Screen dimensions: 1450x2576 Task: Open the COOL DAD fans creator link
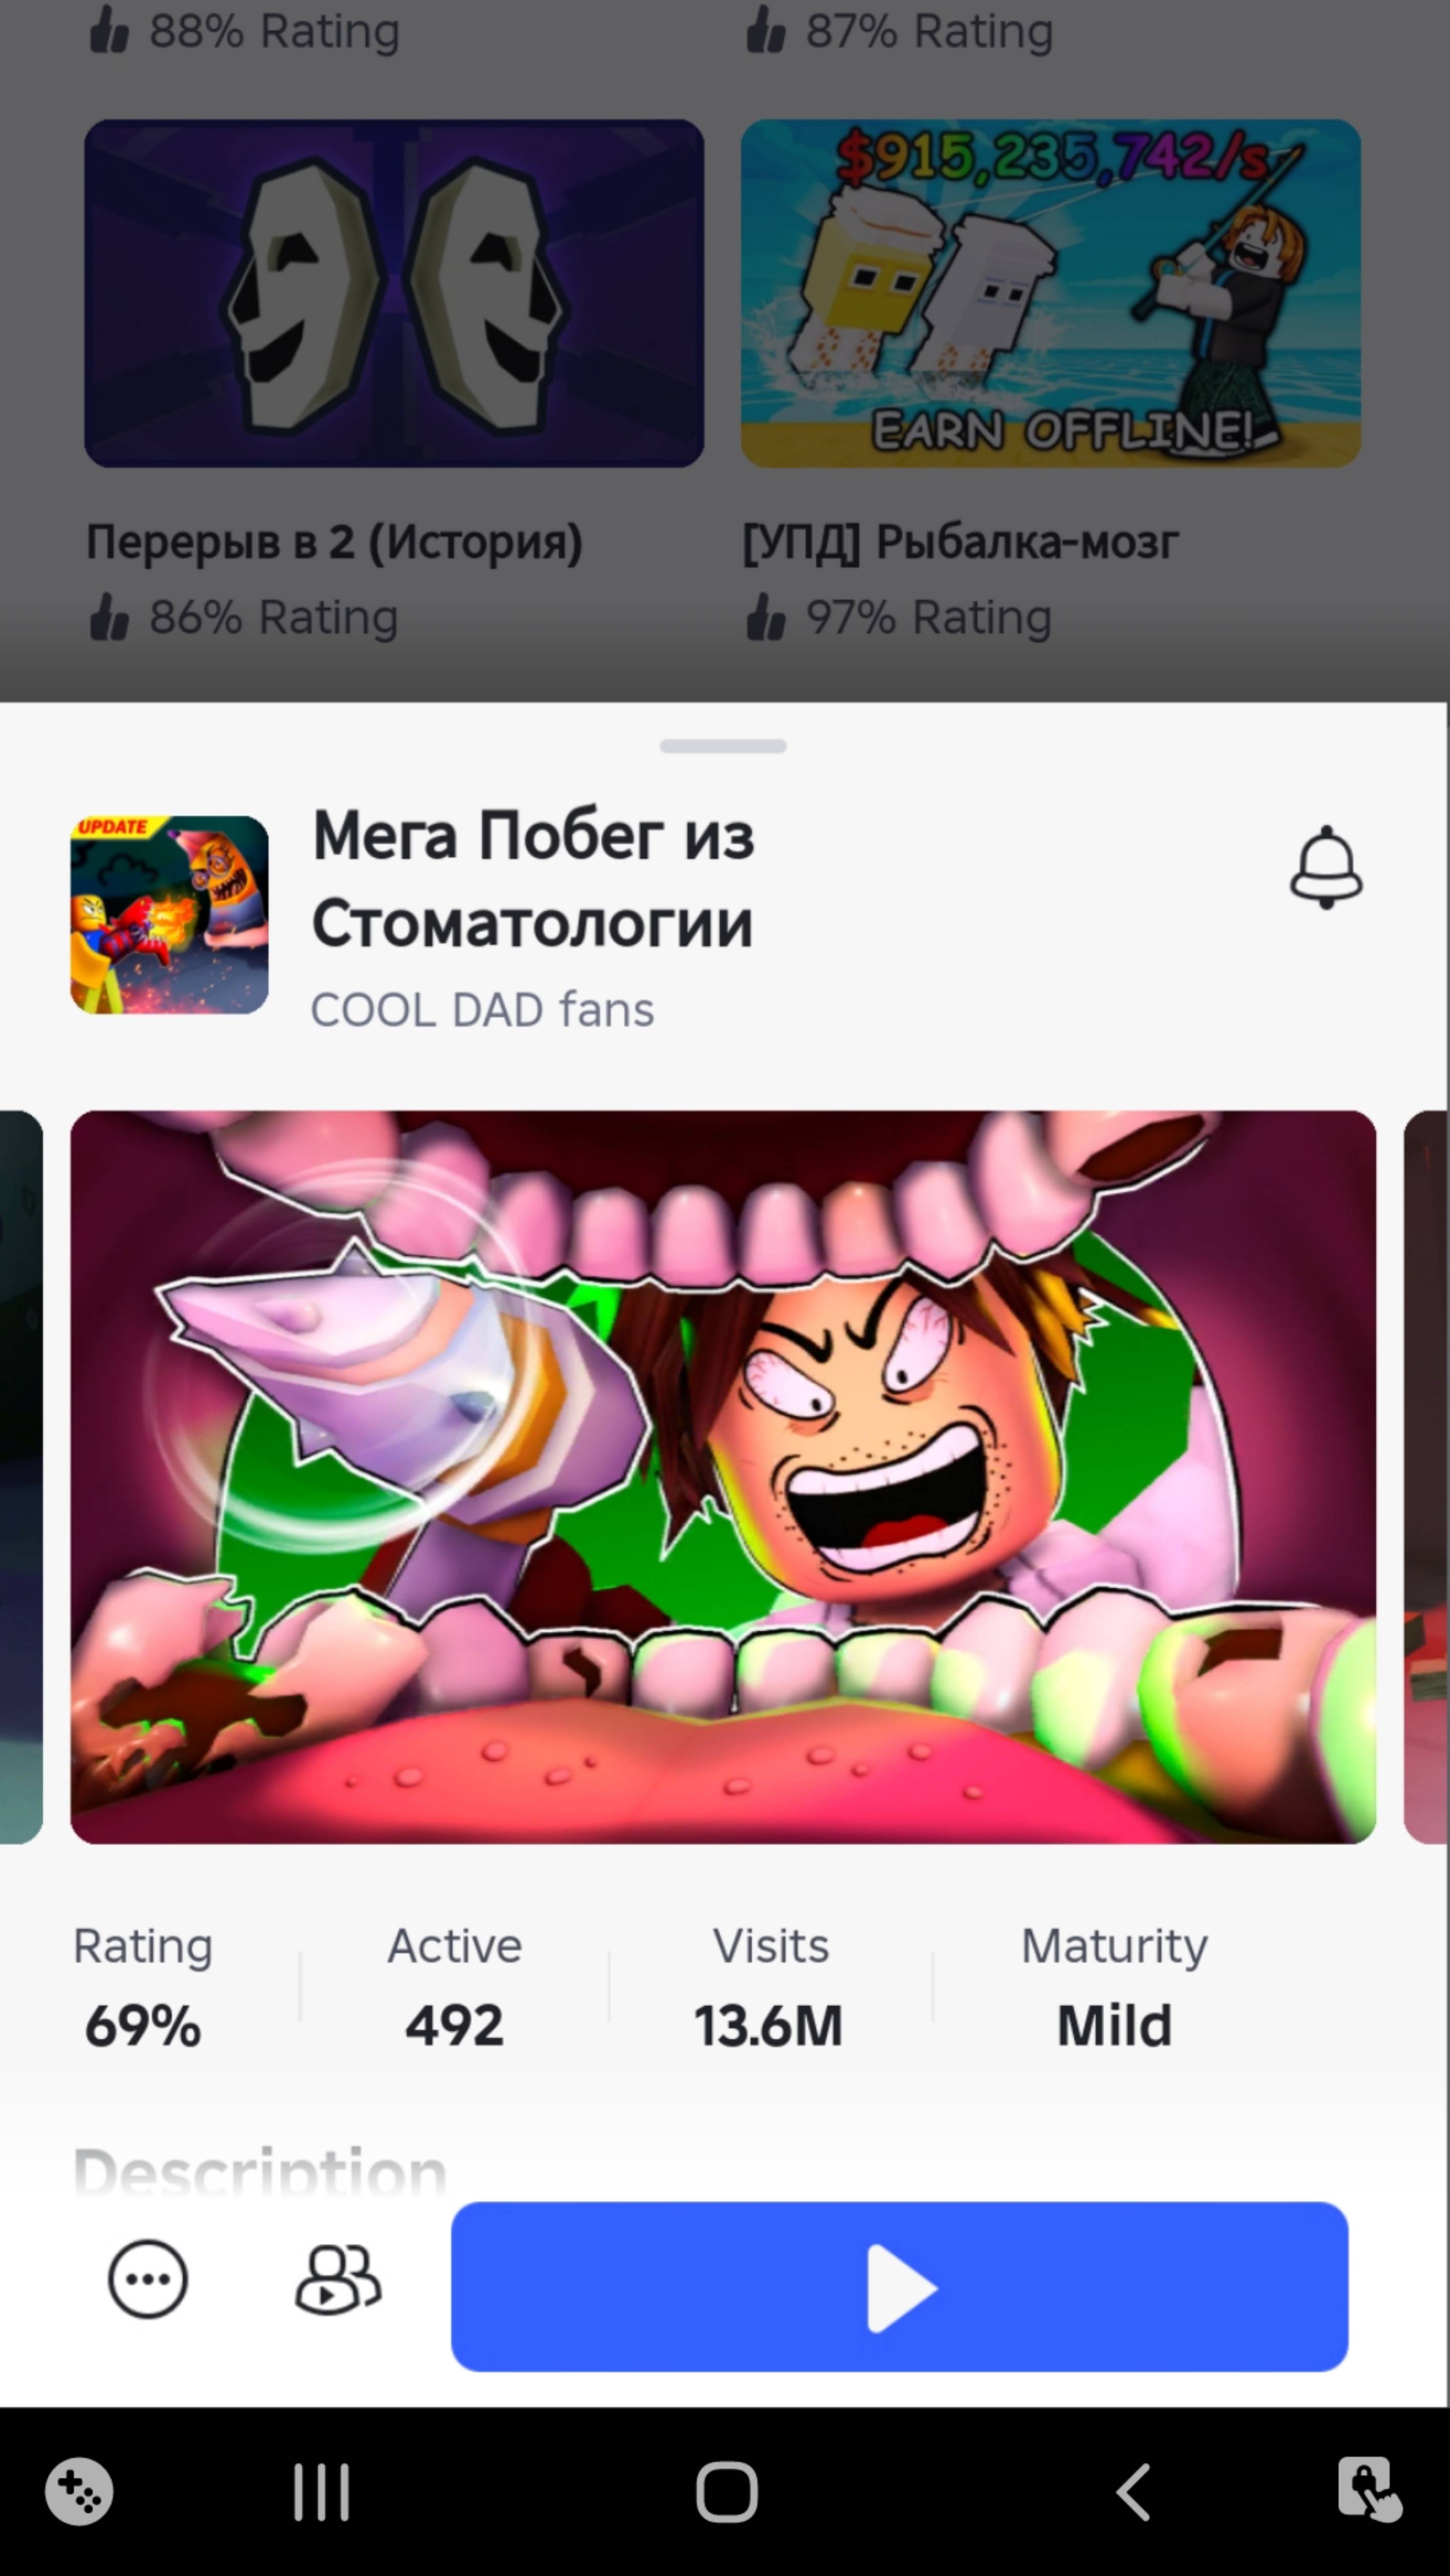[482, 1009]
